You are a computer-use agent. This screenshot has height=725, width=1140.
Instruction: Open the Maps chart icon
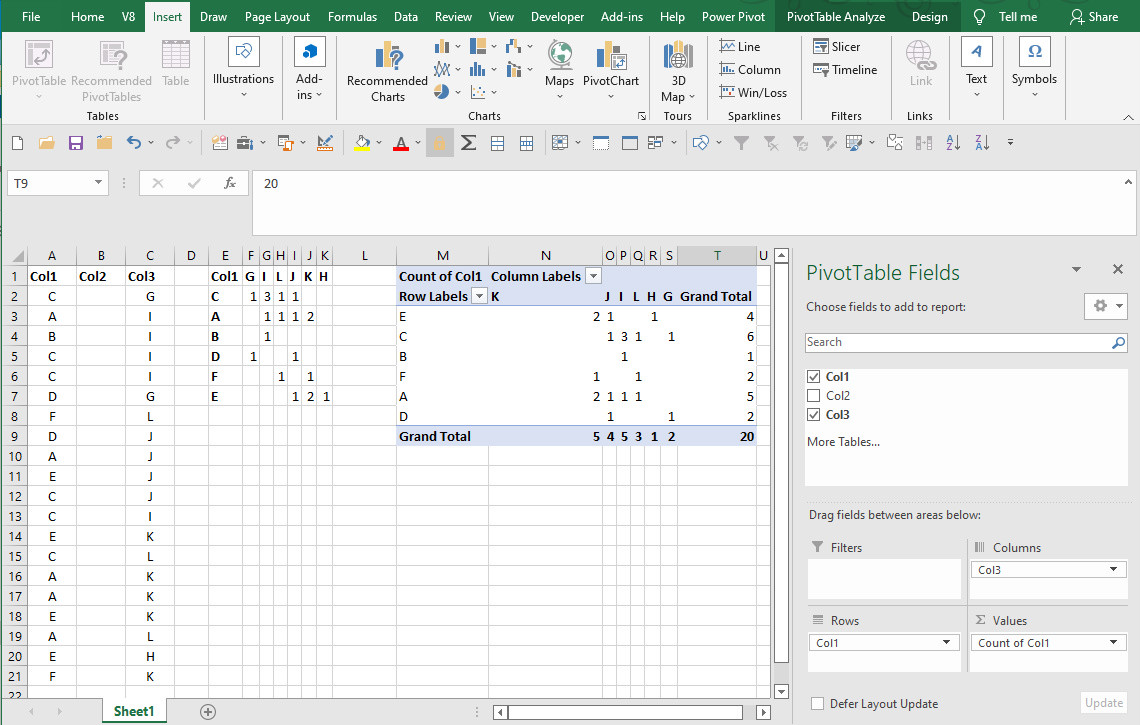[x=560, y=70]
